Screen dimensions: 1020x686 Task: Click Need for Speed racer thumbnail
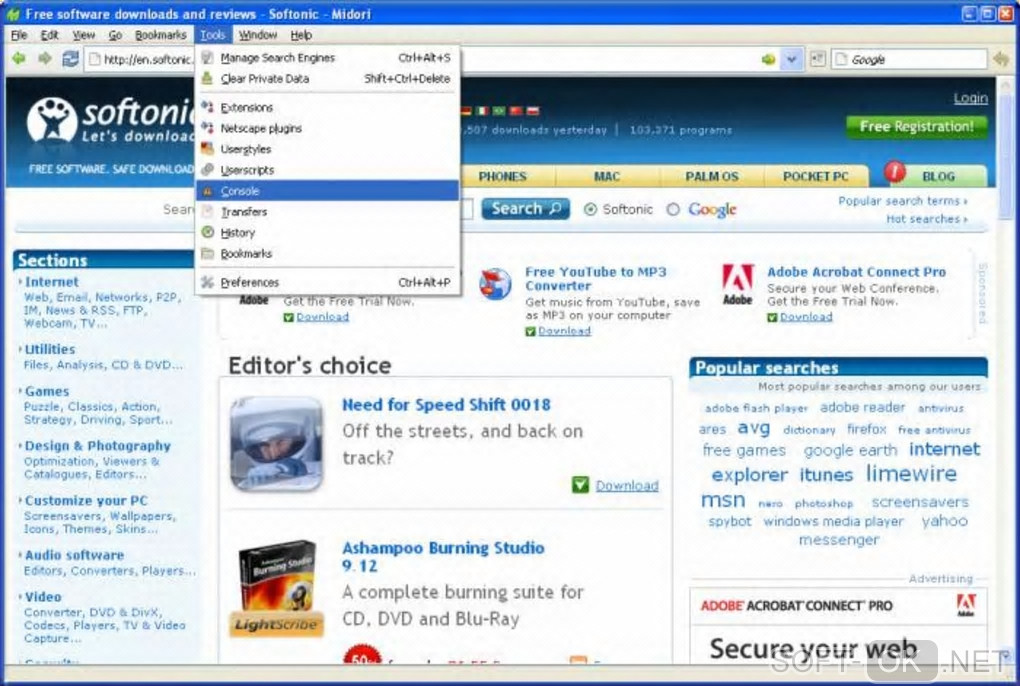click(x=276, y=443)
